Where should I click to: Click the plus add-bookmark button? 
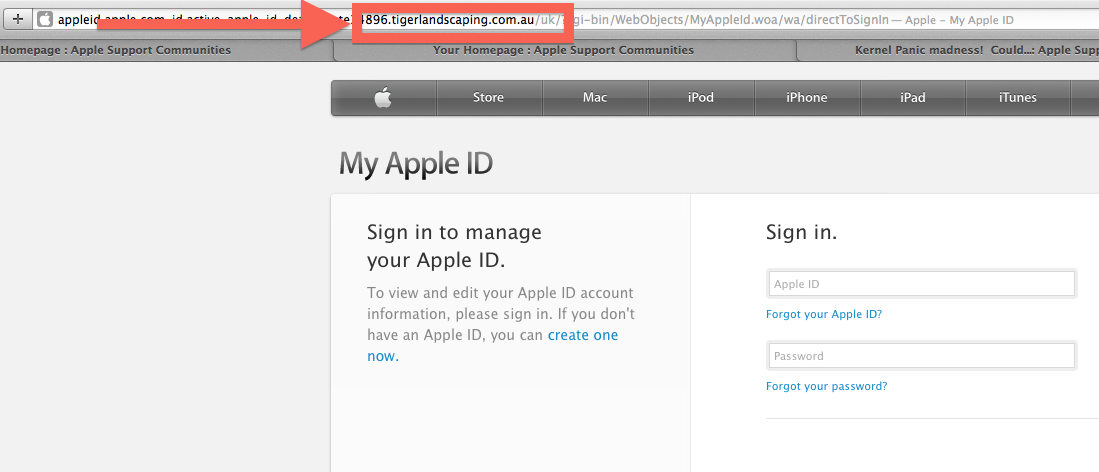[x=18, y=20]
